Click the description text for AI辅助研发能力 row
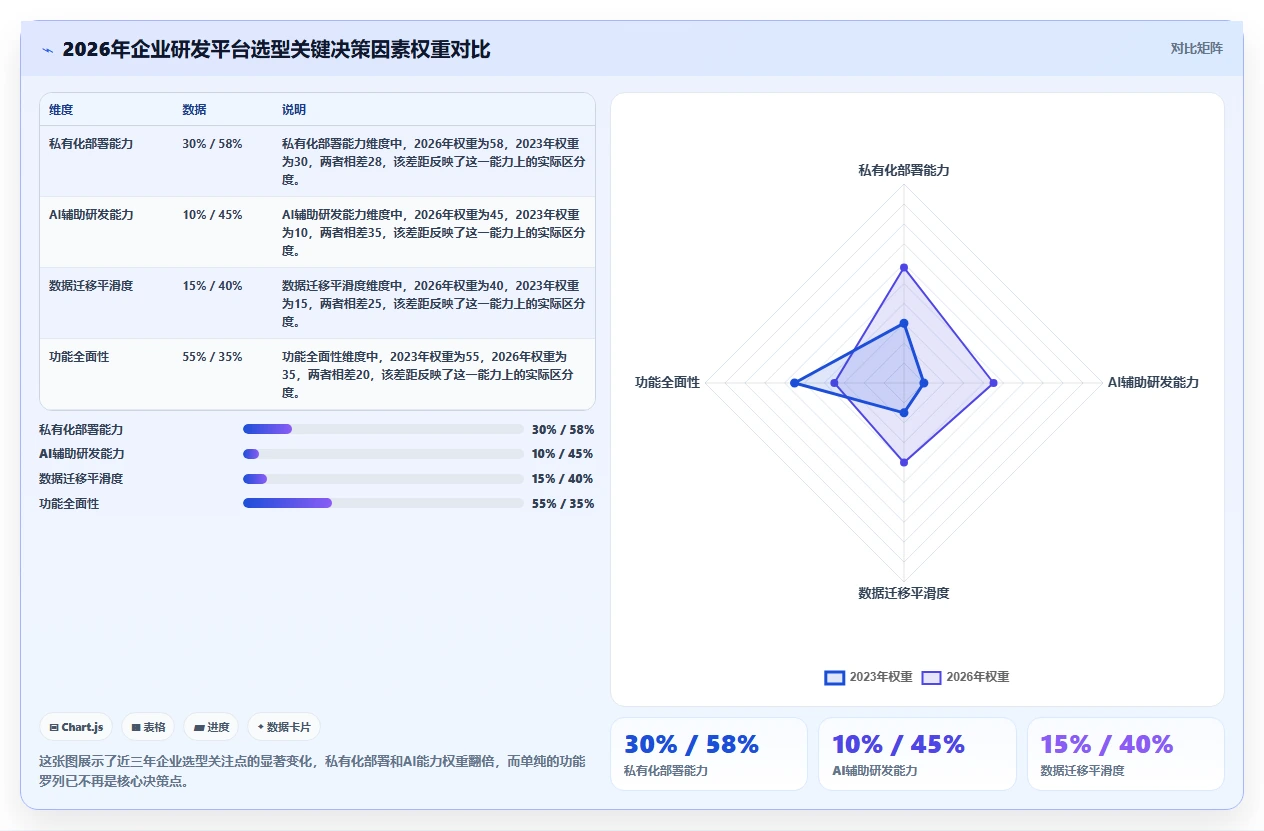 click(x=433, y=233)
